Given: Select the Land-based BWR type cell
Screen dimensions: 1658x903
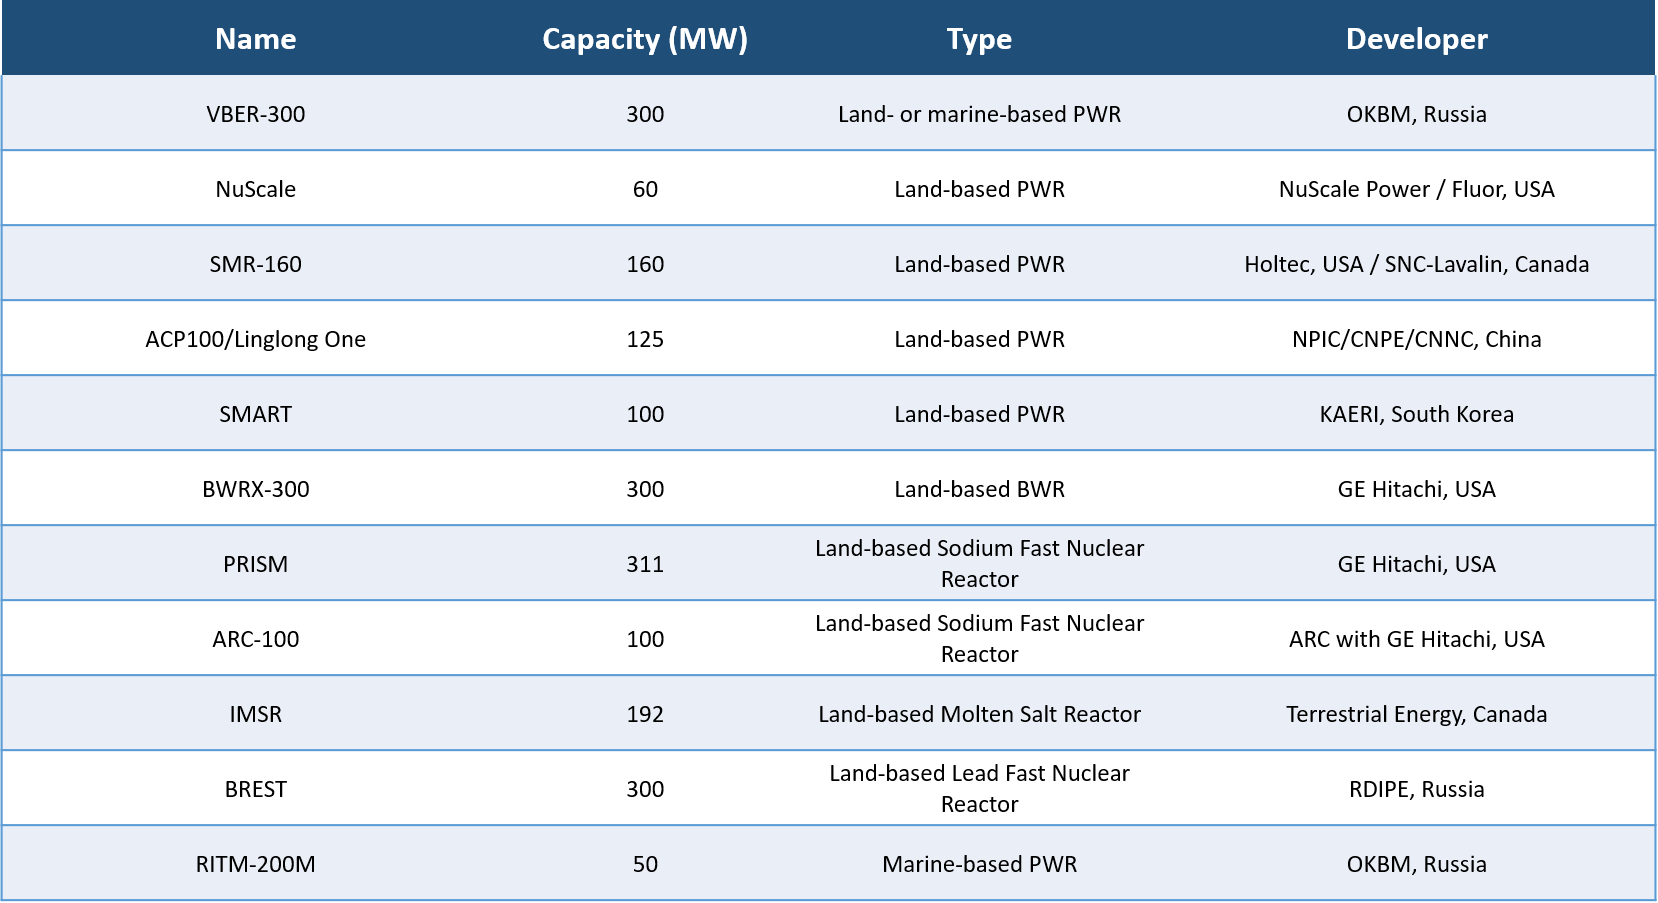Looking at the screenshot, I should point(979,488).
